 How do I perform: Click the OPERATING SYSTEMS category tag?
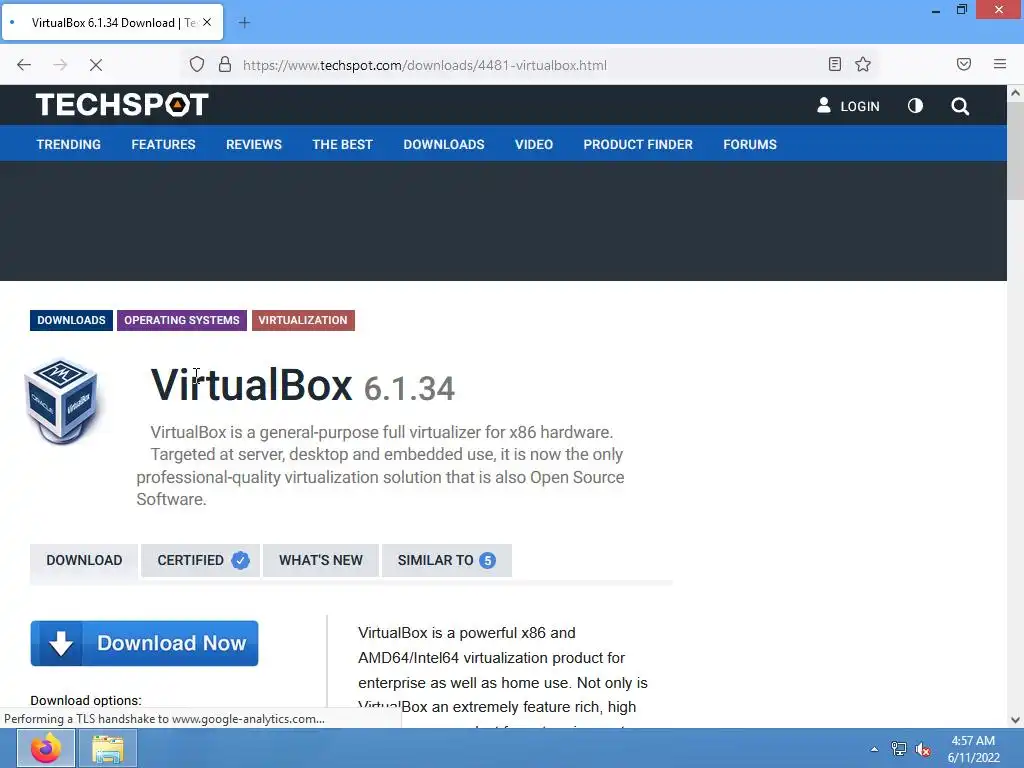(182, 320)
